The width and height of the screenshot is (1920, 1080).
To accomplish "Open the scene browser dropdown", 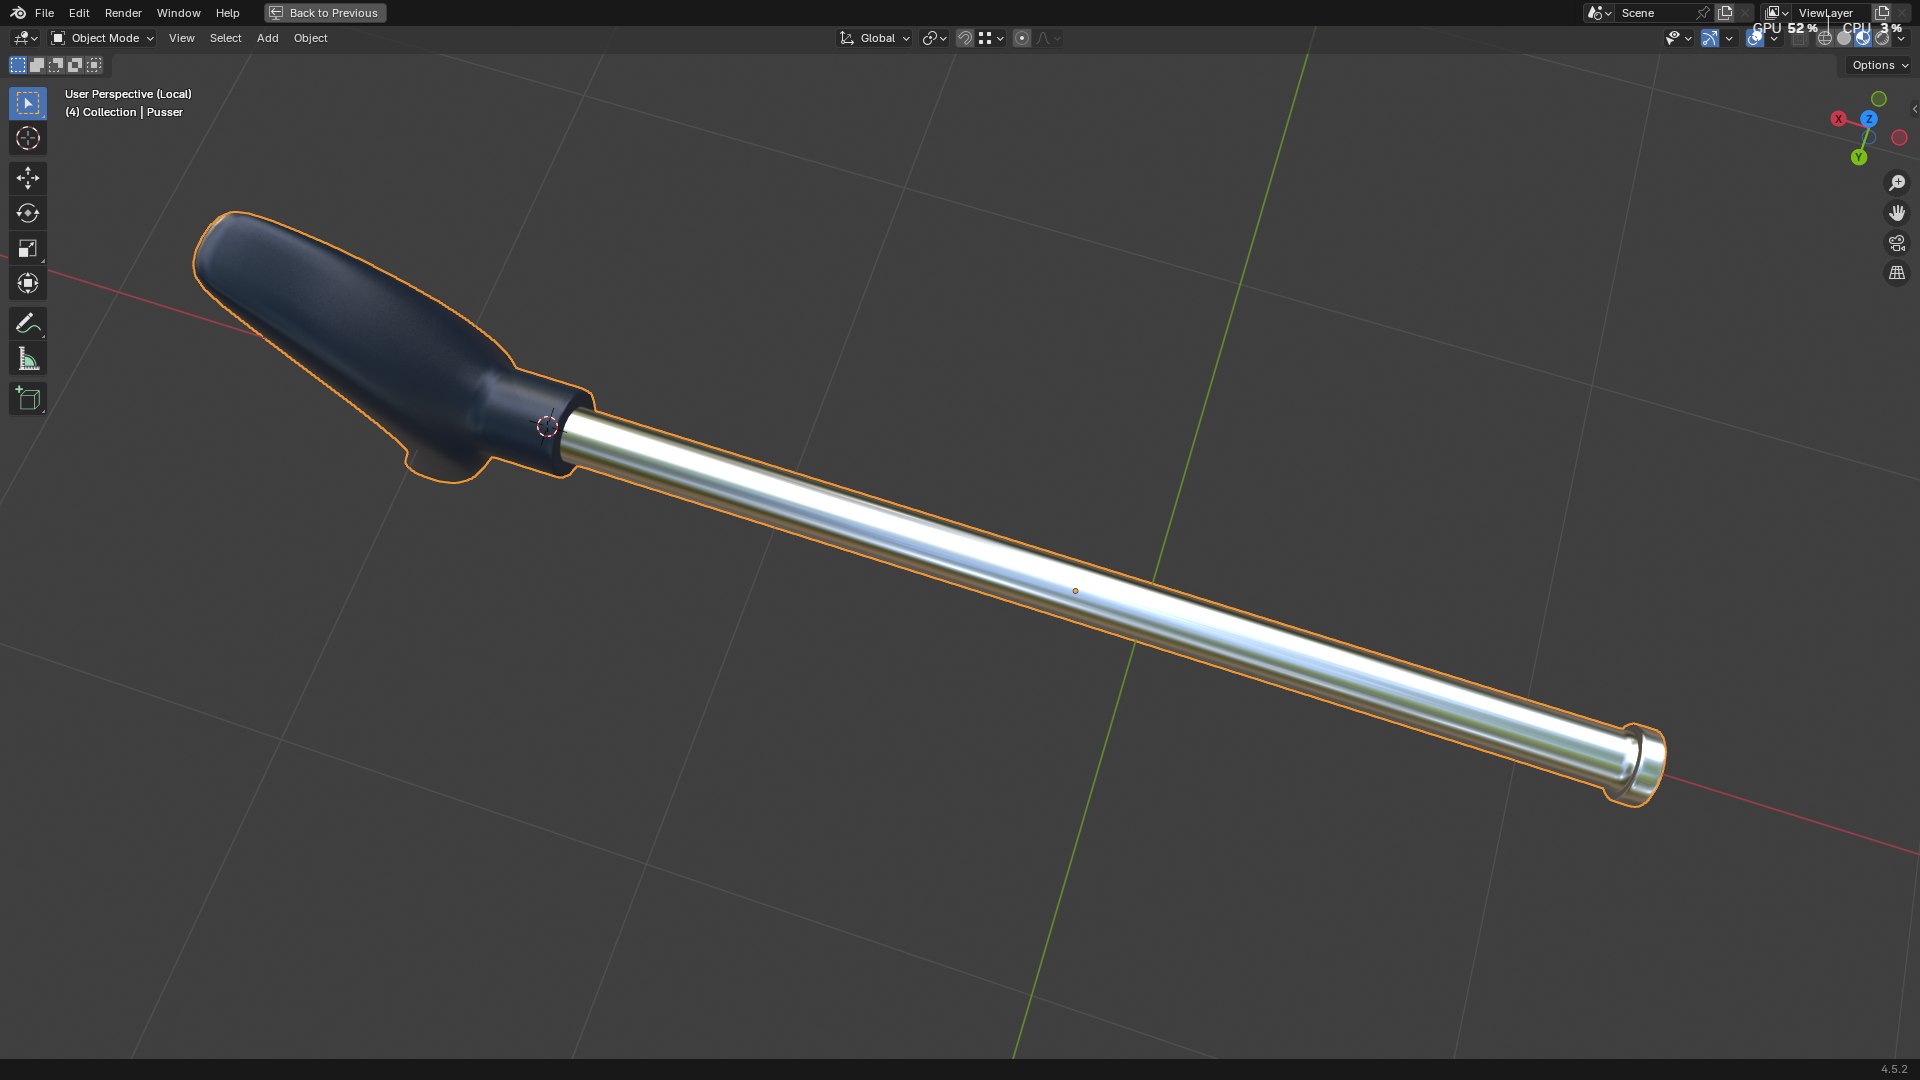I will (1599, 13).
